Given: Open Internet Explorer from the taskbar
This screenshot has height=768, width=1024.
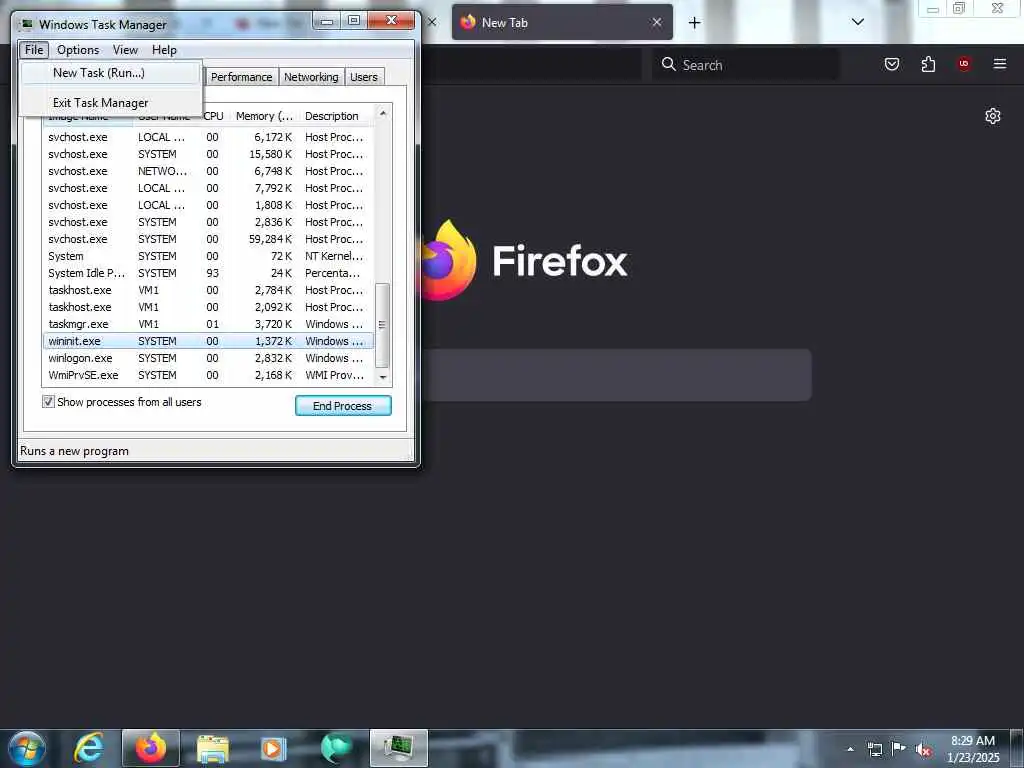Looking at the screenshot, I should point(89,748).
